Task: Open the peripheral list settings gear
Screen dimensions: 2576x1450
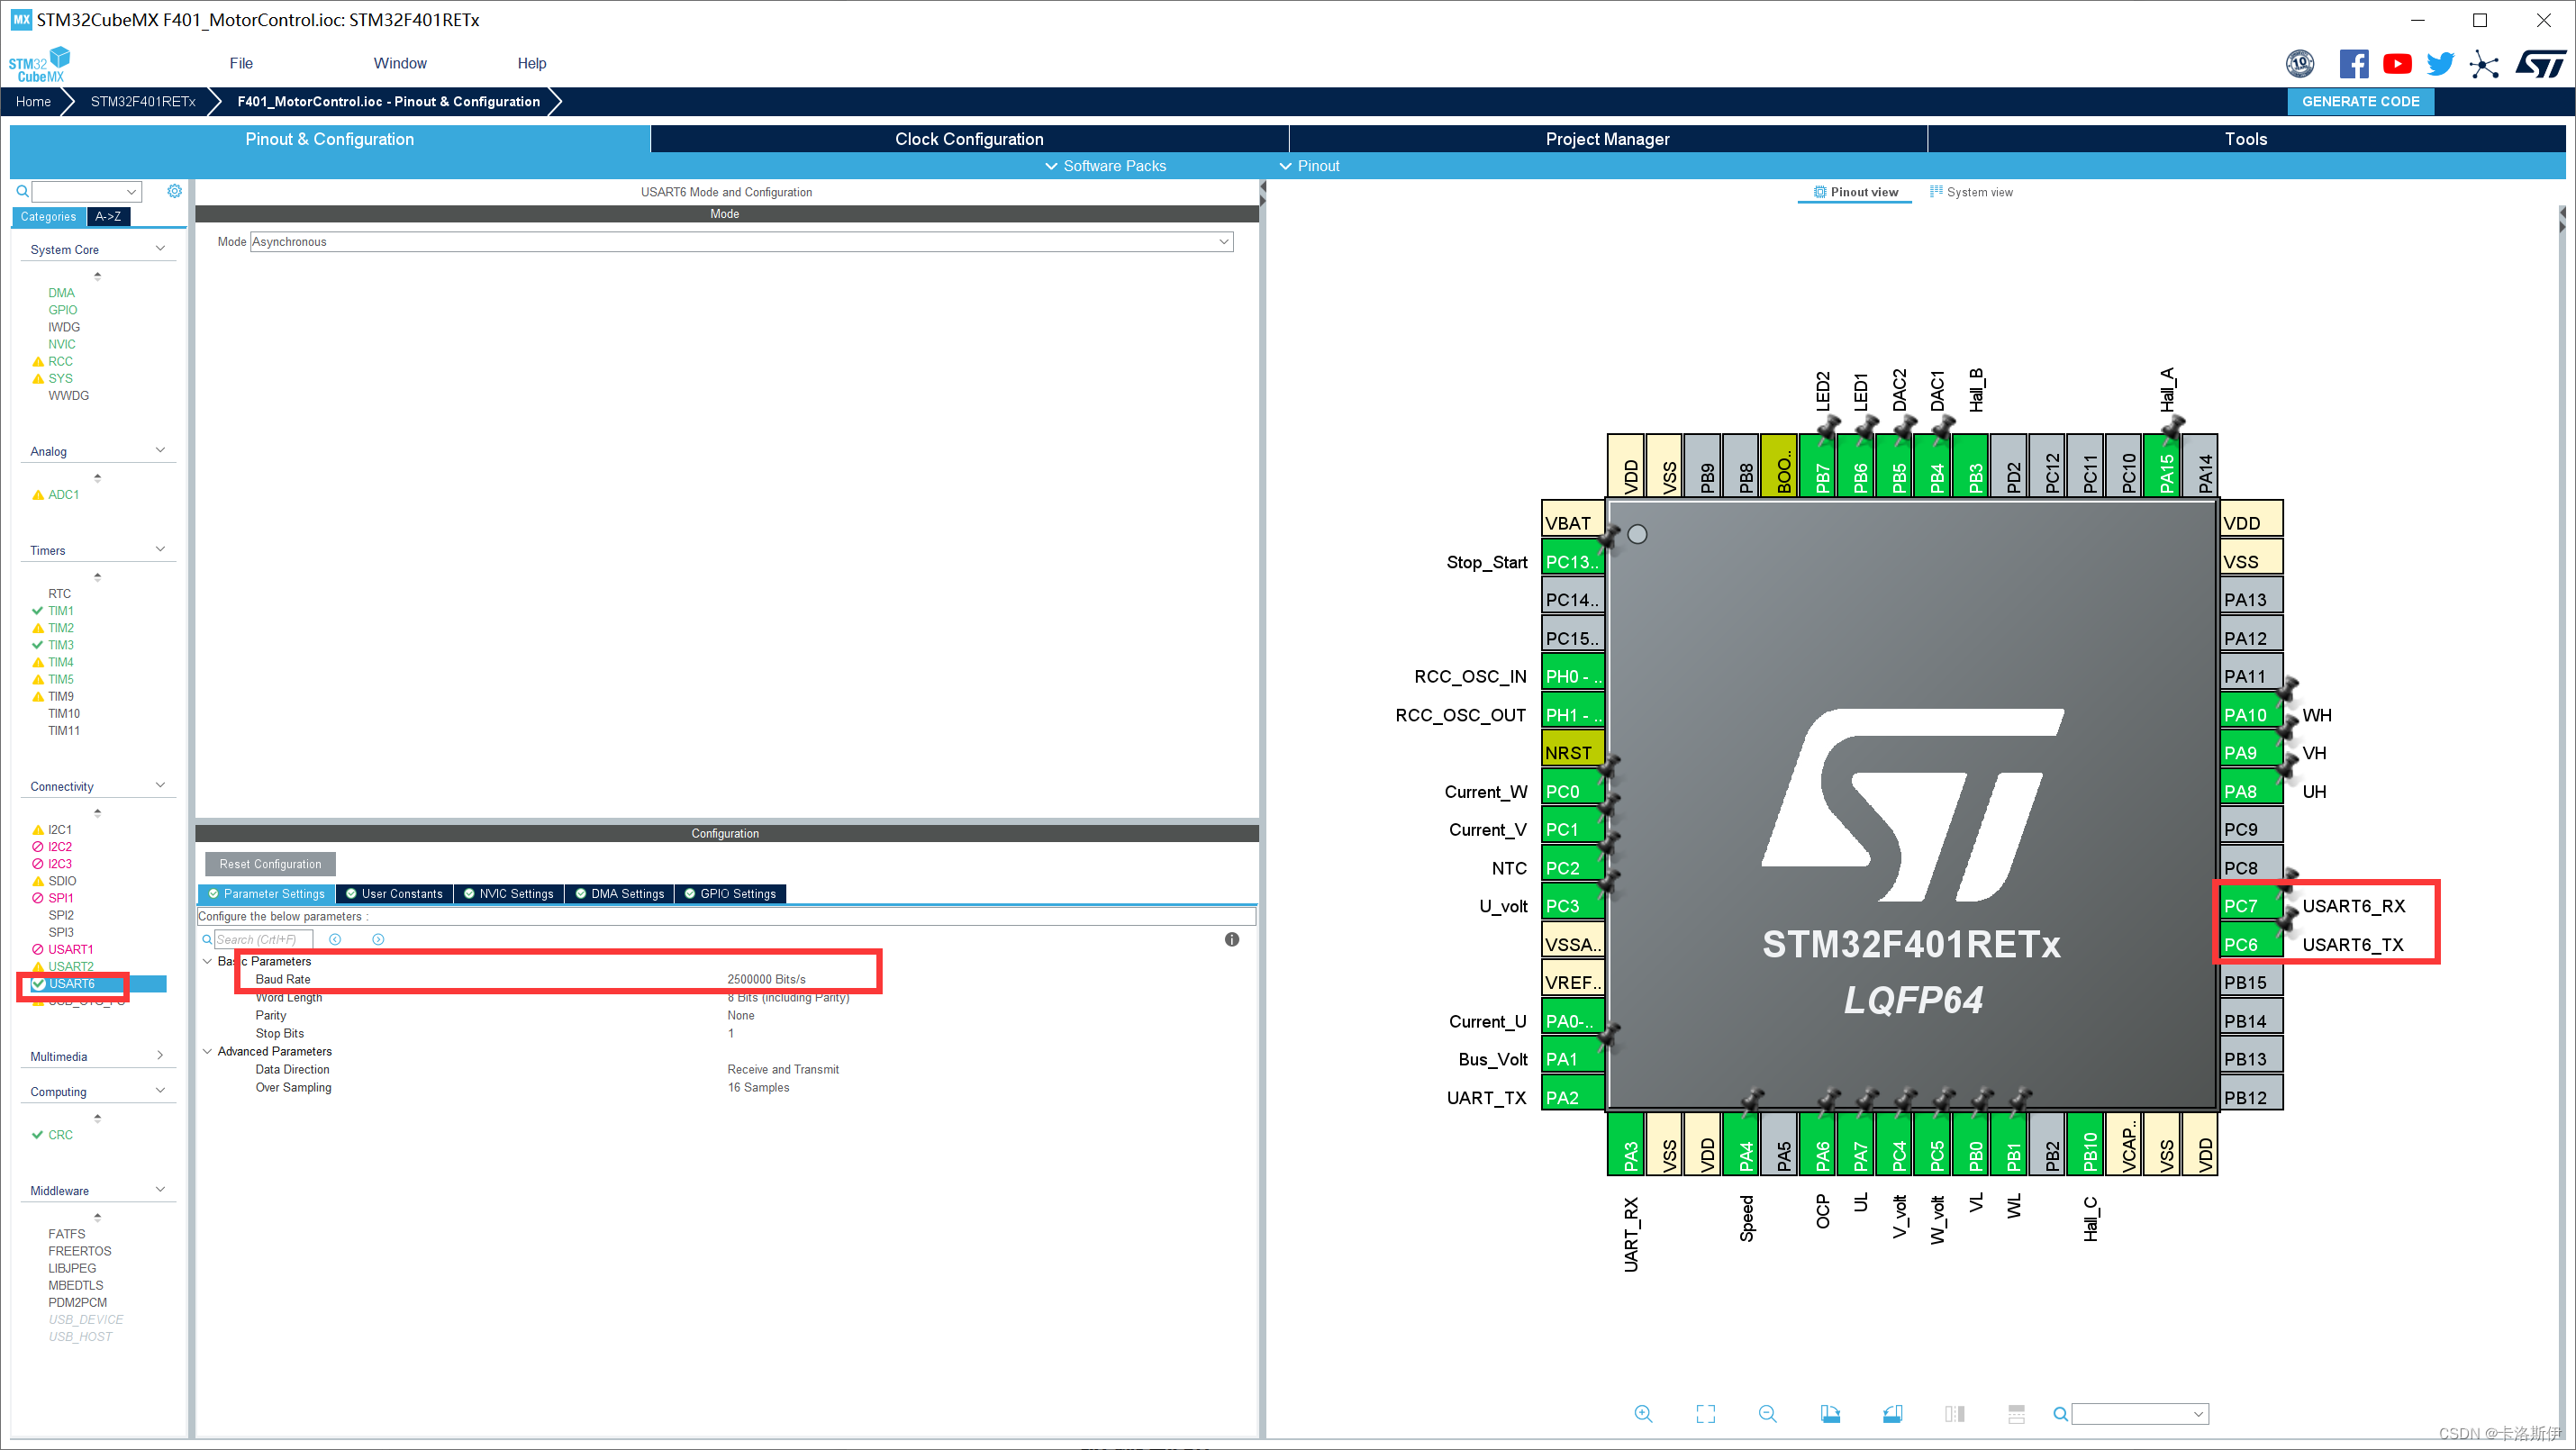Action: (174, 191)
